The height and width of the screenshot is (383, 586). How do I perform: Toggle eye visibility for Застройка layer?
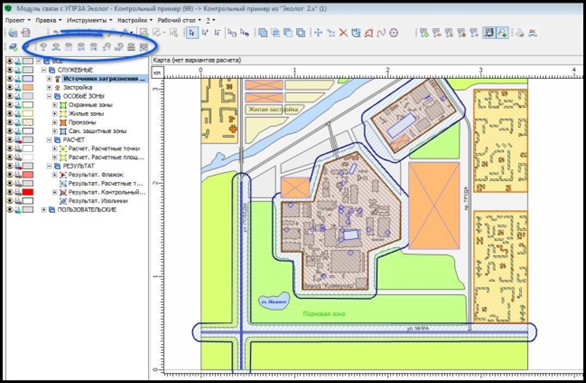click(10, 87)
